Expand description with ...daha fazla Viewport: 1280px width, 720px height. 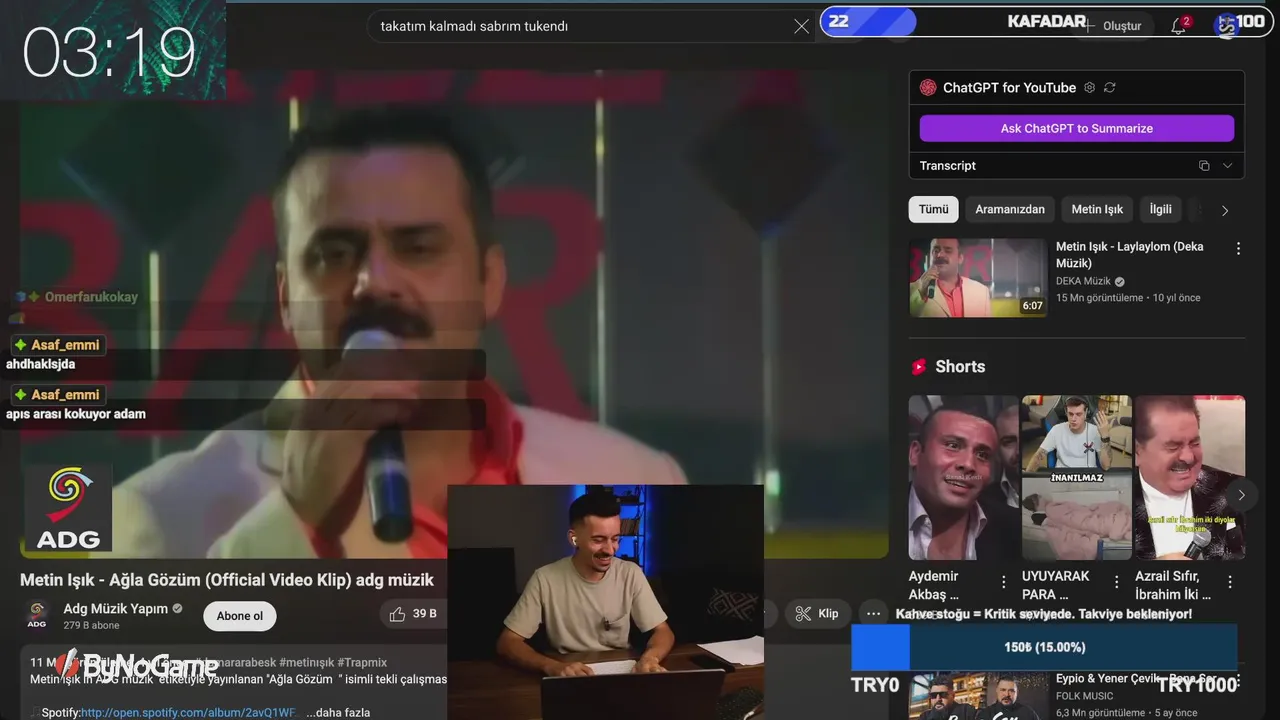tap(338, 713)
